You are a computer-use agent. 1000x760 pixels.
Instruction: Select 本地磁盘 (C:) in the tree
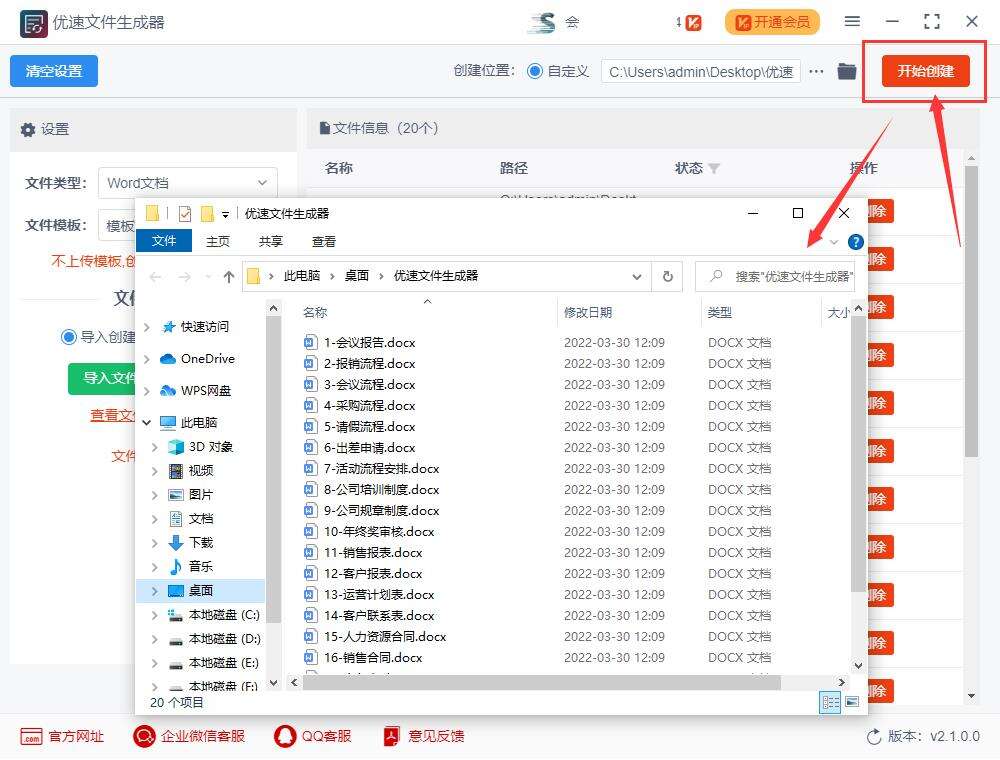point(223,615)
